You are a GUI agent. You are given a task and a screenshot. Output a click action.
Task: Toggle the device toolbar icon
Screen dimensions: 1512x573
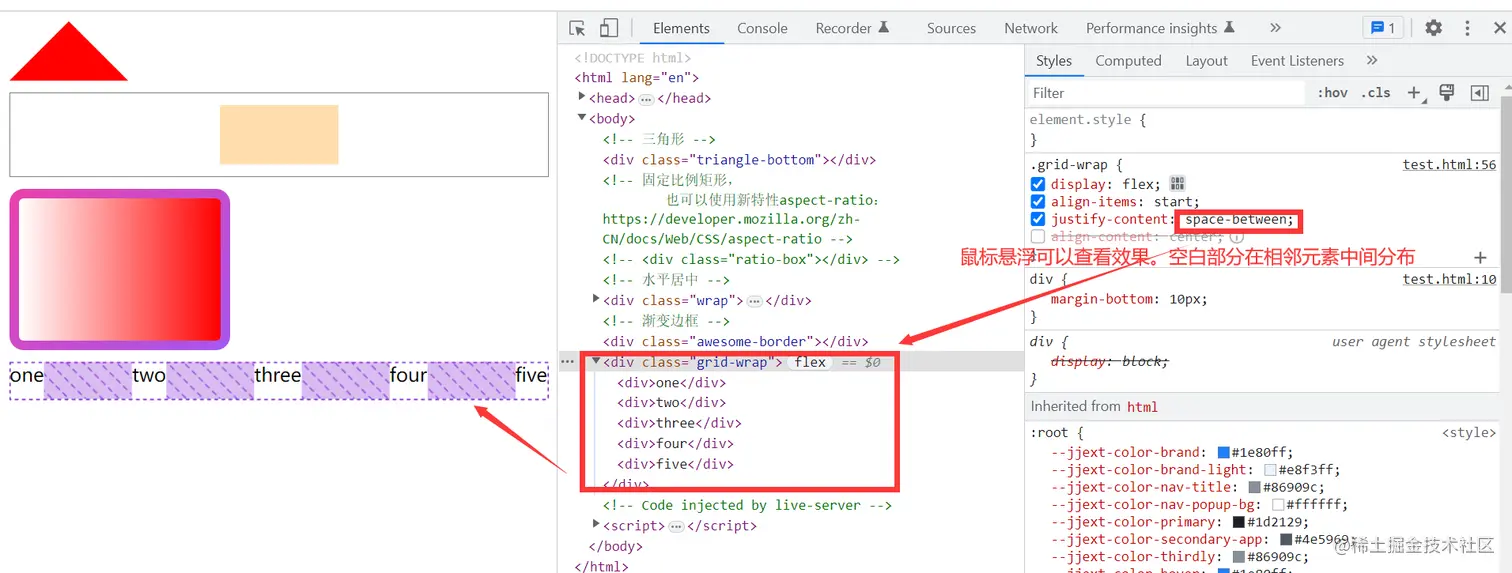pyautogui.click(x=609, y=28)
